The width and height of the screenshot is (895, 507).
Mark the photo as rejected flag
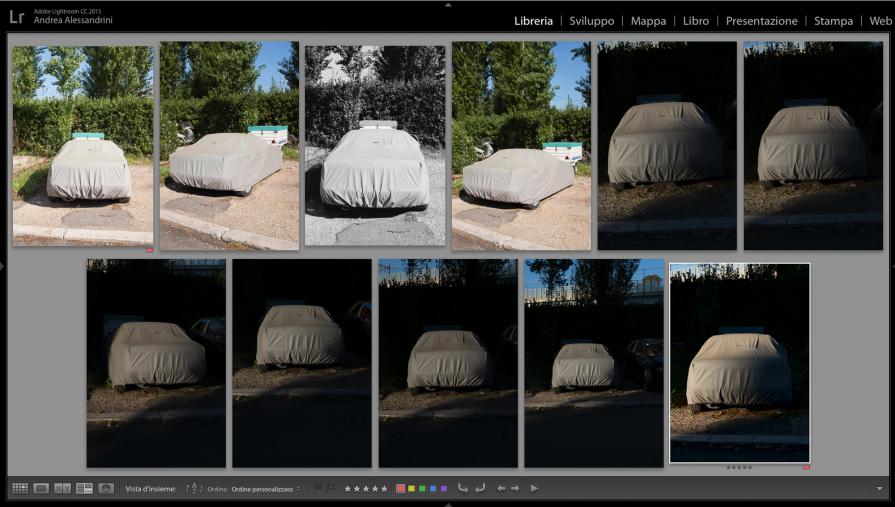(x=330, y=488)
